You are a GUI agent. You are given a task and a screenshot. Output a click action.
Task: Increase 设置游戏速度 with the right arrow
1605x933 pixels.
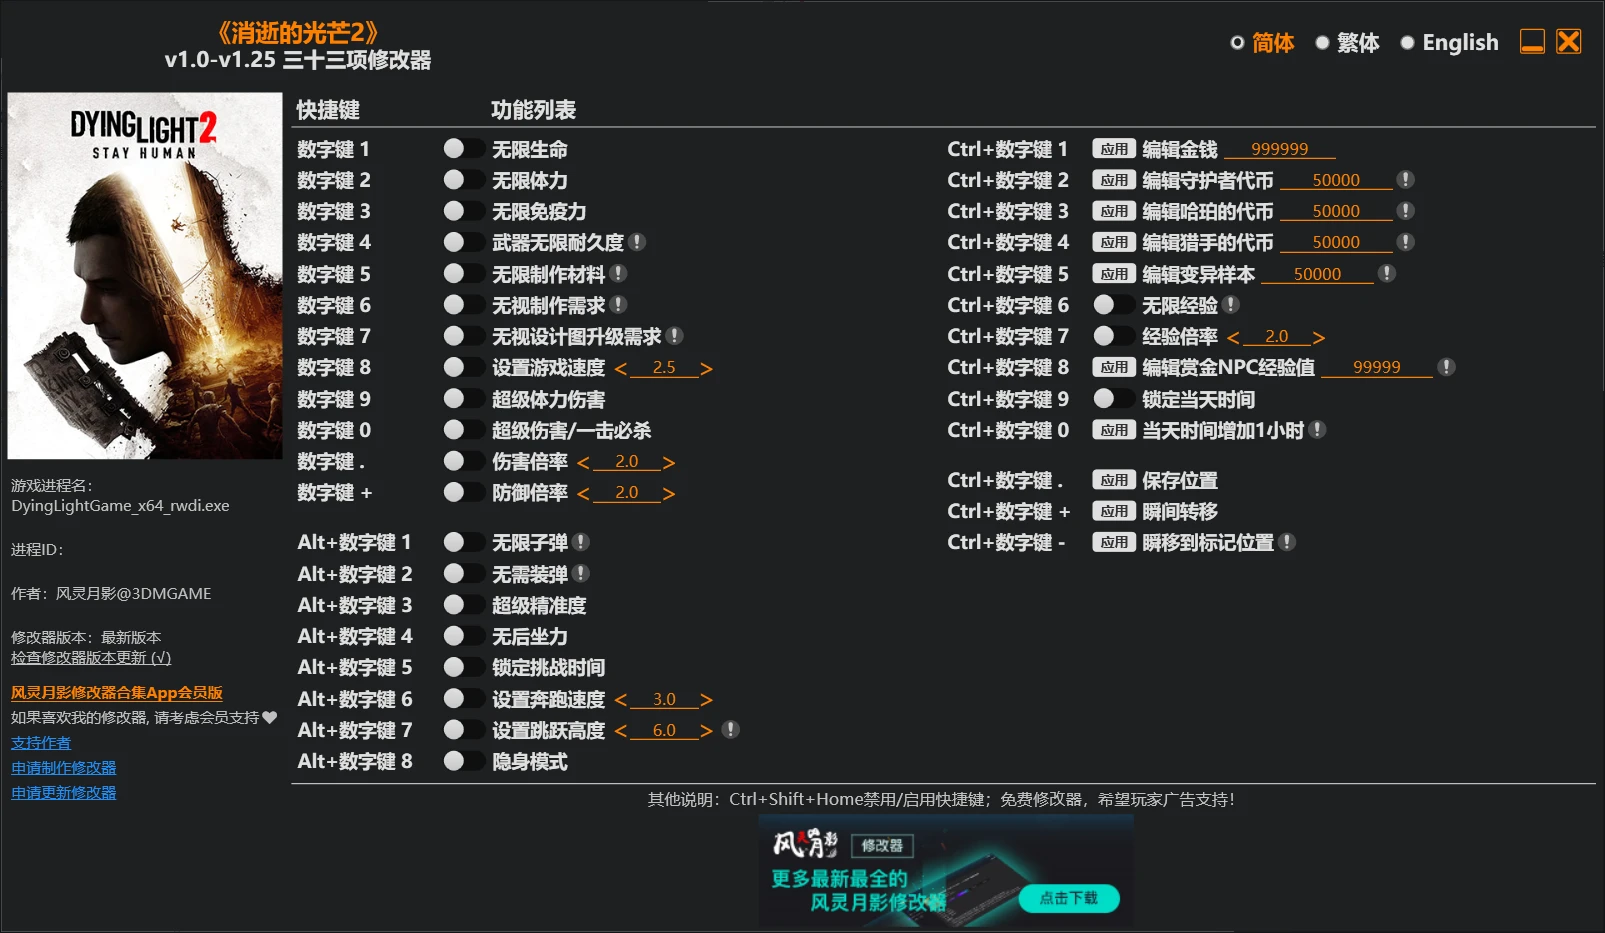[704, 367]
